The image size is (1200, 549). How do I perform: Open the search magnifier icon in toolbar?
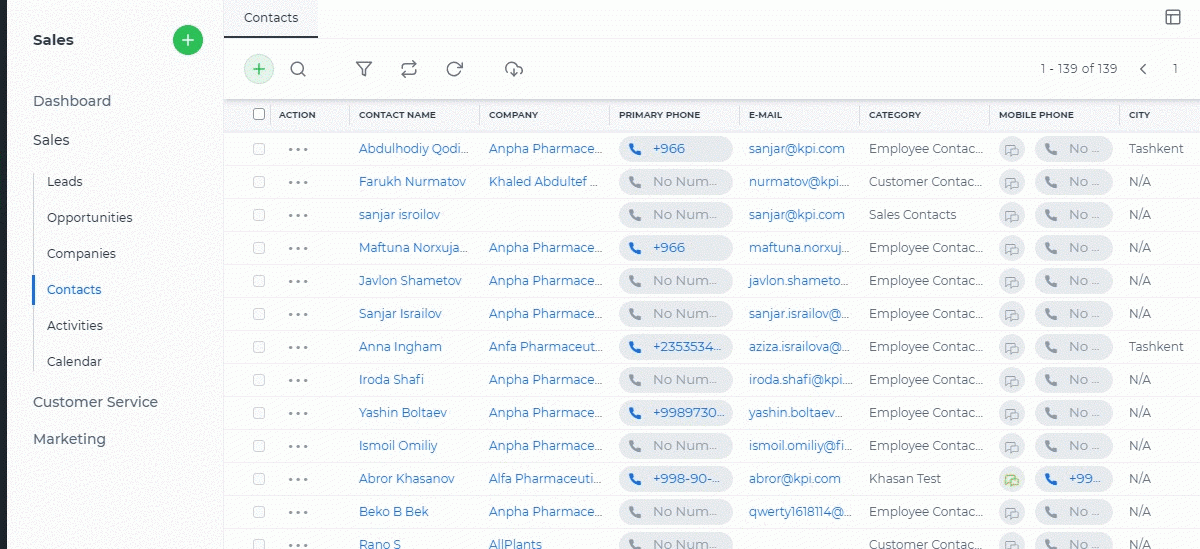(x=298, y=69)
